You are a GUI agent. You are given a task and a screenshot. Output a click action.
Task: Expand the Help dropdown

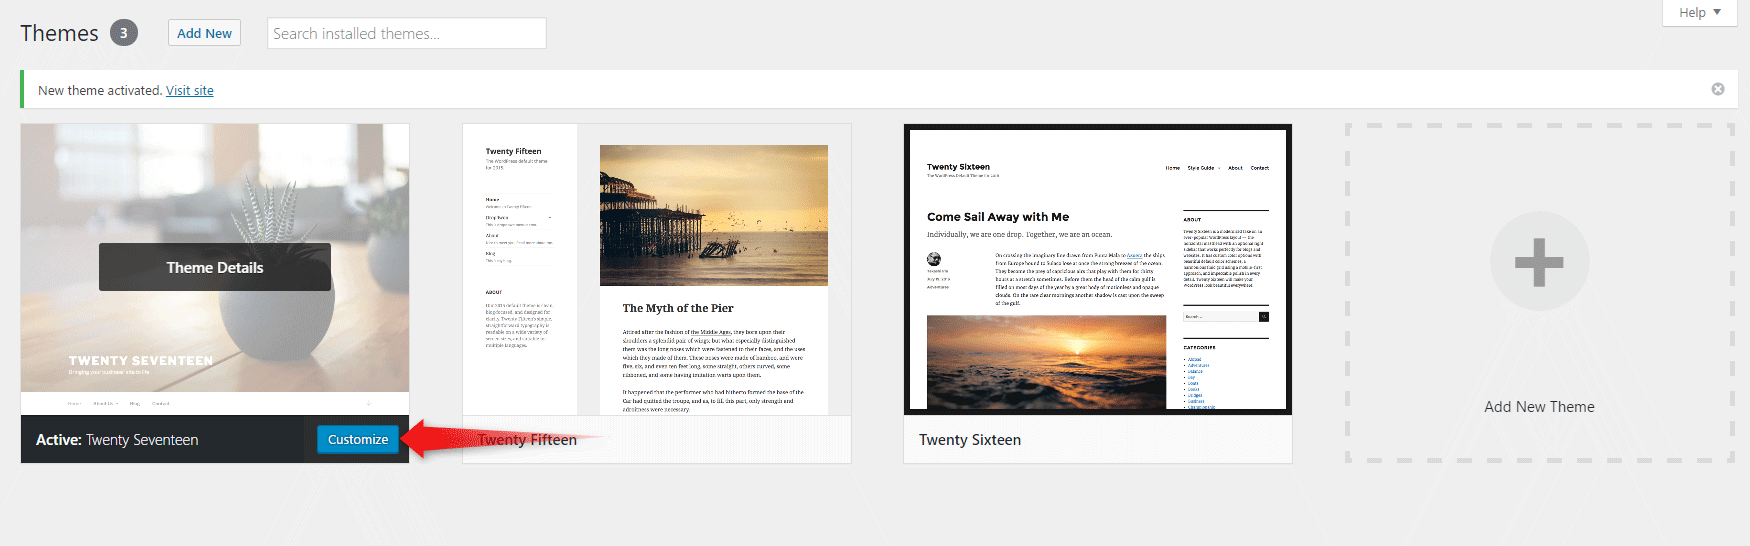1699,12
